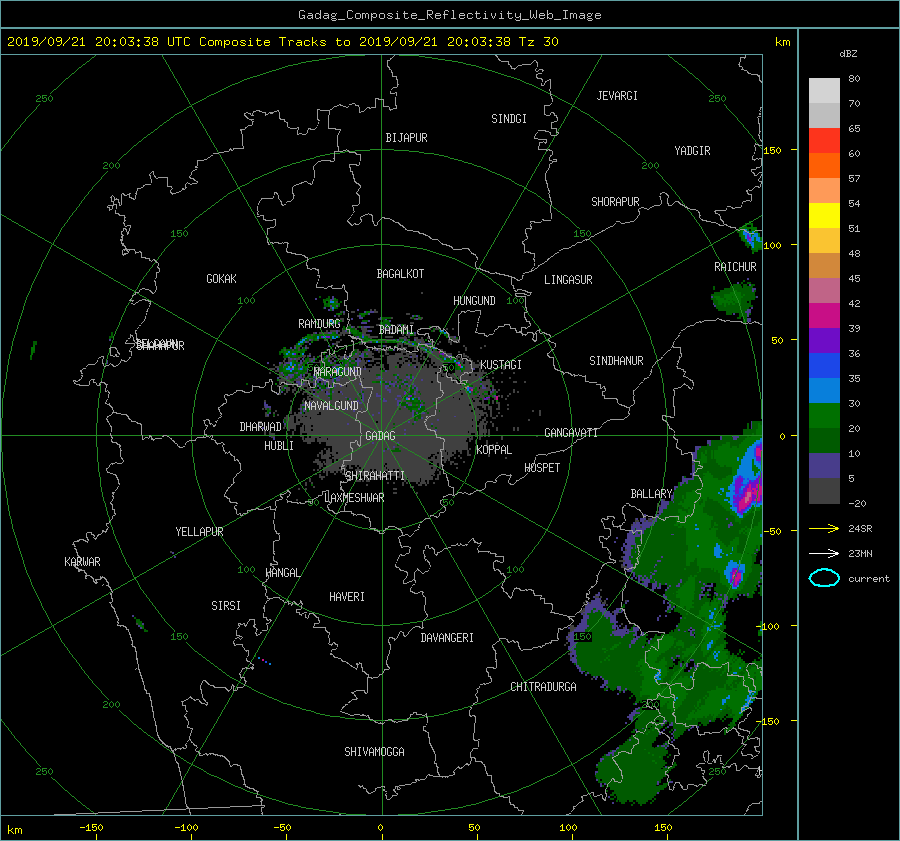900x841 pixels.
Task: Select the HANGAL label
Action: coord(282,573)
